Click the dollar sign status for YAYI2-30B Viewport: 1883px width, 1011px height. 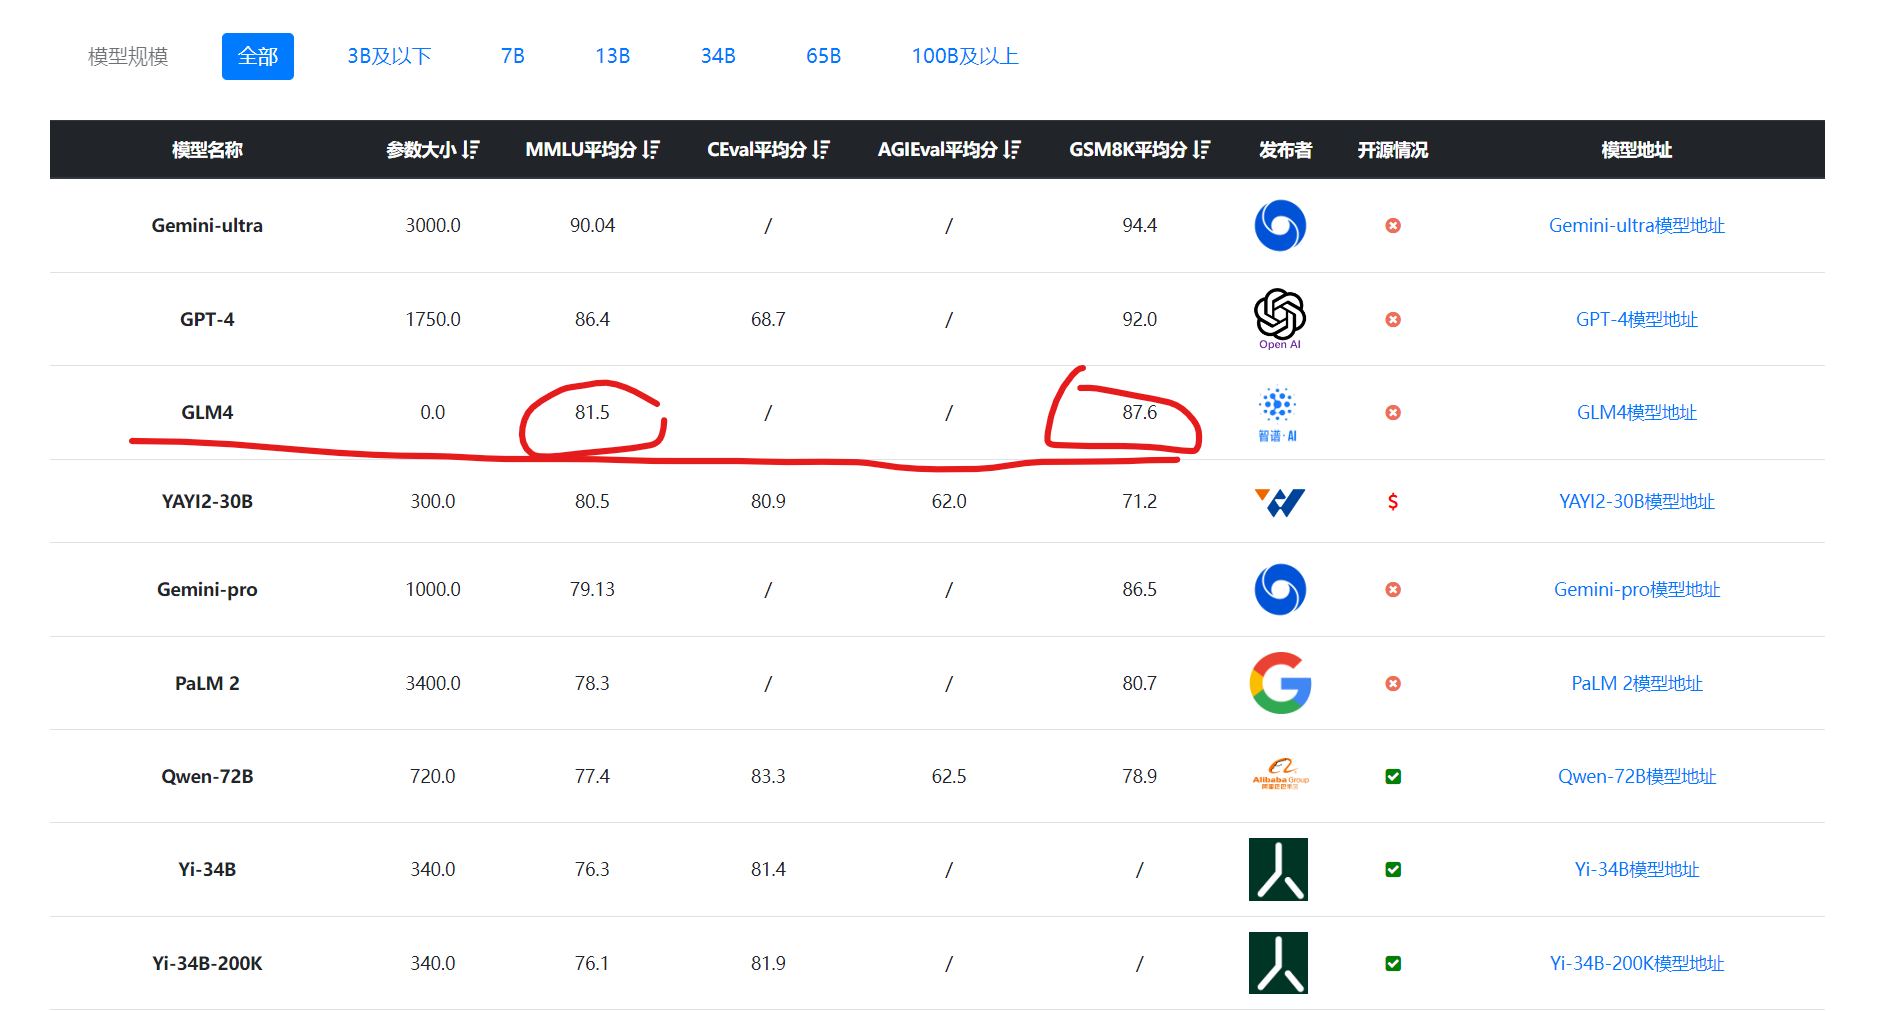point(1393,501)
